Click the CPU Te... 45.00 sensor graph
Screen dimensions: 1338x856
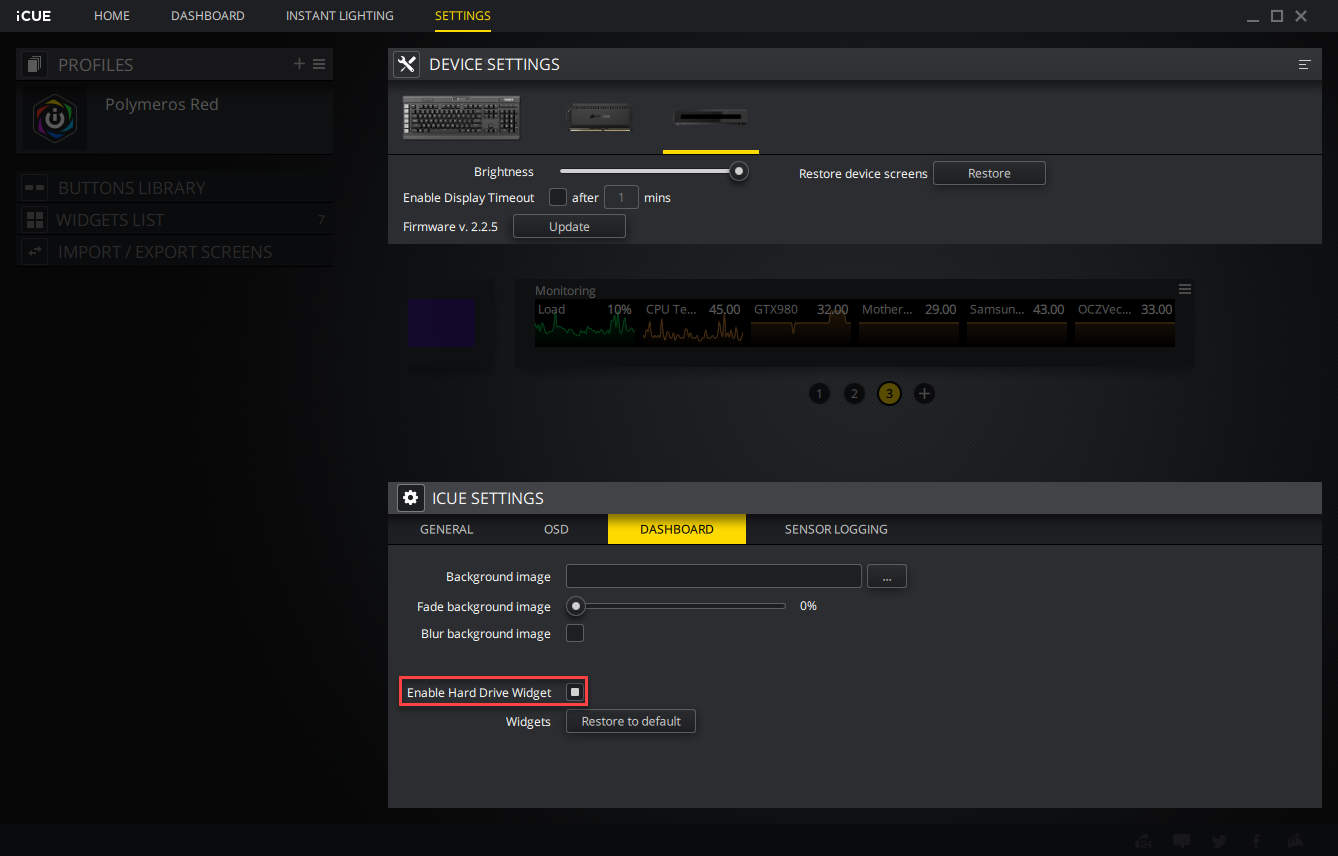click(x=693, y=324)
